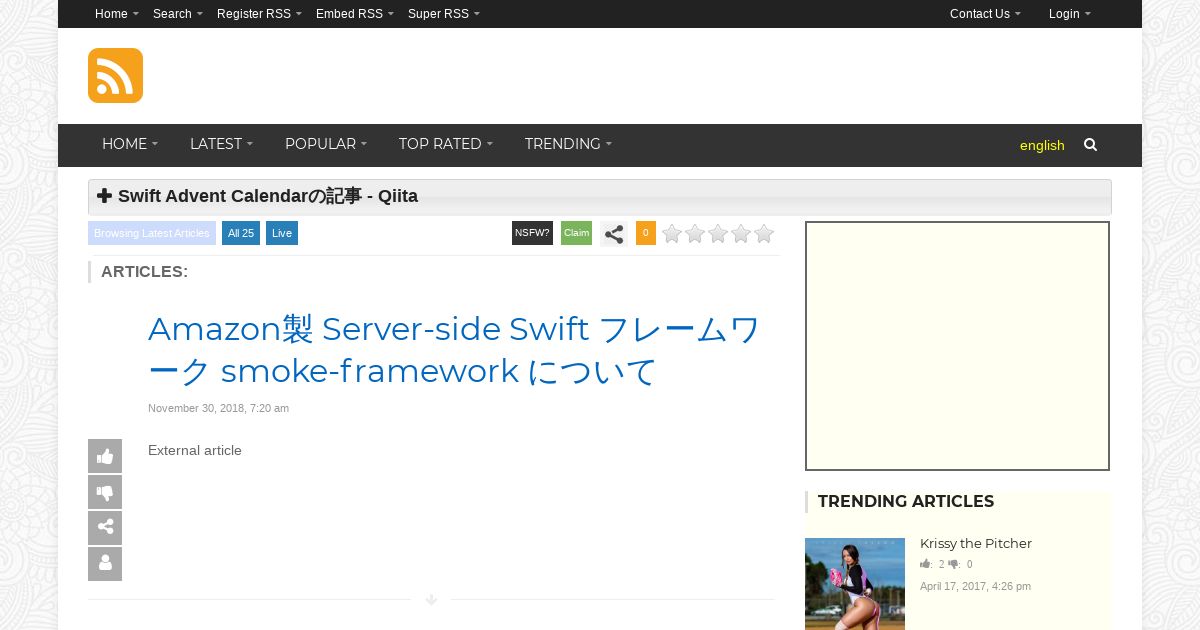Open the TOP RATED navigation menu

(x=446, y=145)
